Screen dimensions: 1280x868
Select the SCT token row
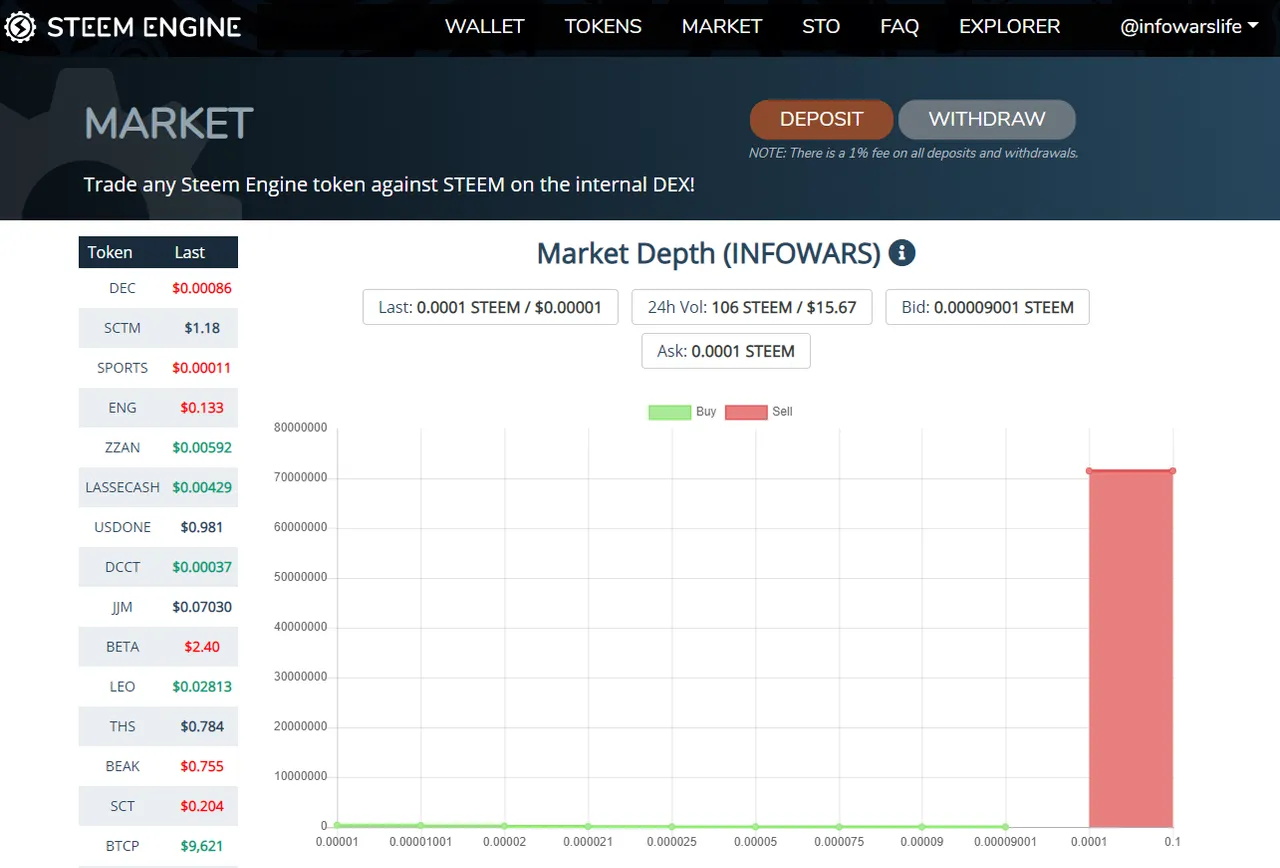pos(158,806)
